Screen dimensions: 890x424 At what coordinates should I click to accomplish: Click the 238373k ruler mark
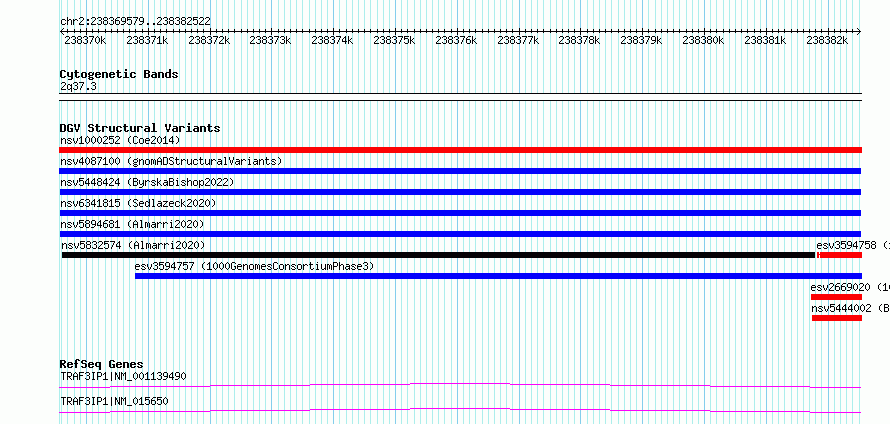pos(270,40)
